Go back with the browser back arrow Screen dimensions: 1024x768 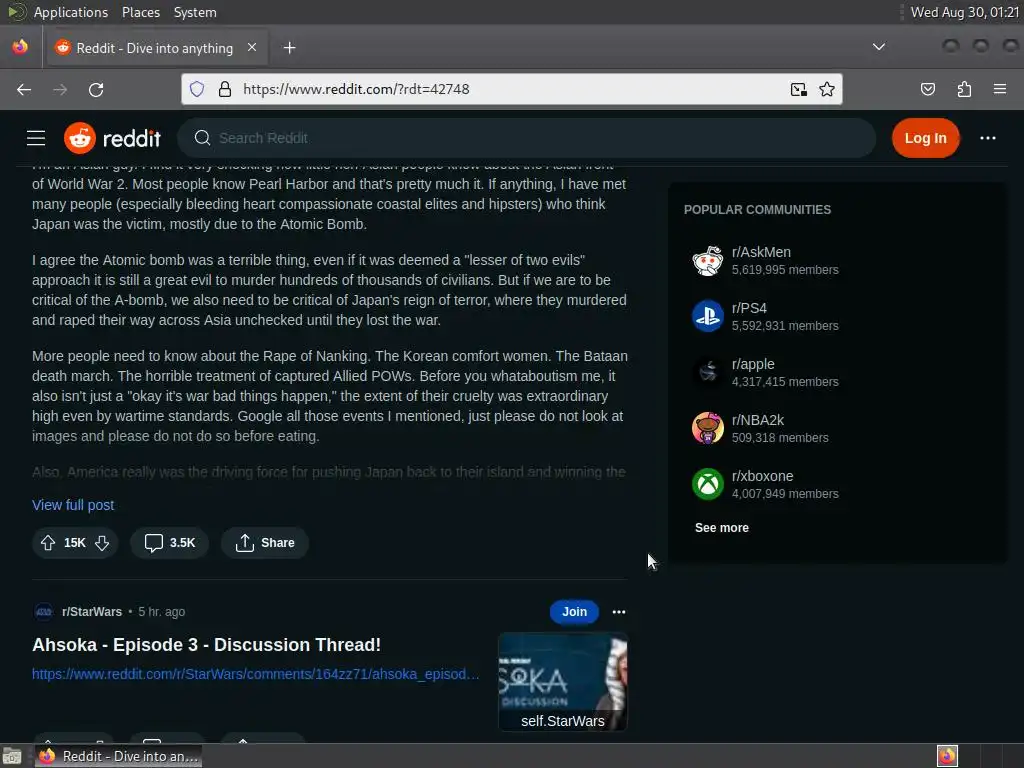tap(24, 89)
